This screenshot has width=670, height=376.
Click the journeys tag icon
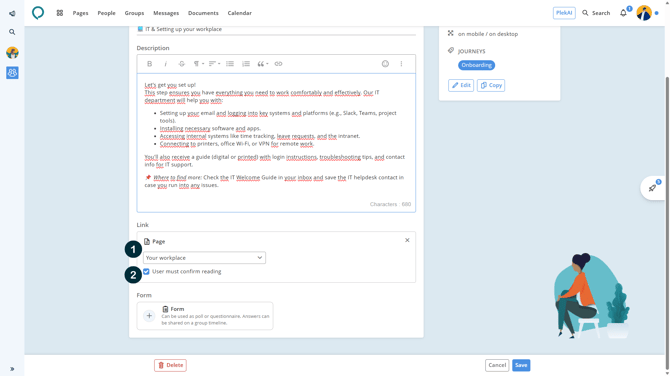point(451,50)
